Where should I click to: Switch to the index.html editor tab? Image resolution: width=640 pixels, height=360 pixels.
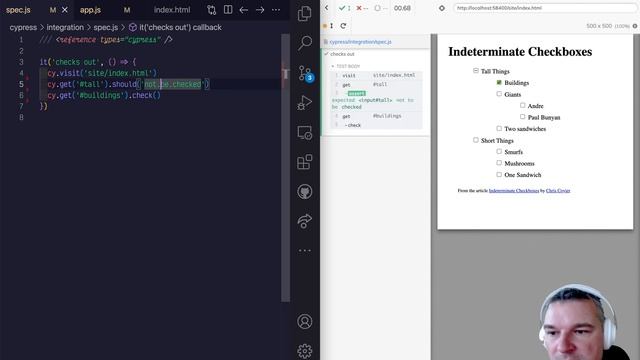tap(172, 10)
